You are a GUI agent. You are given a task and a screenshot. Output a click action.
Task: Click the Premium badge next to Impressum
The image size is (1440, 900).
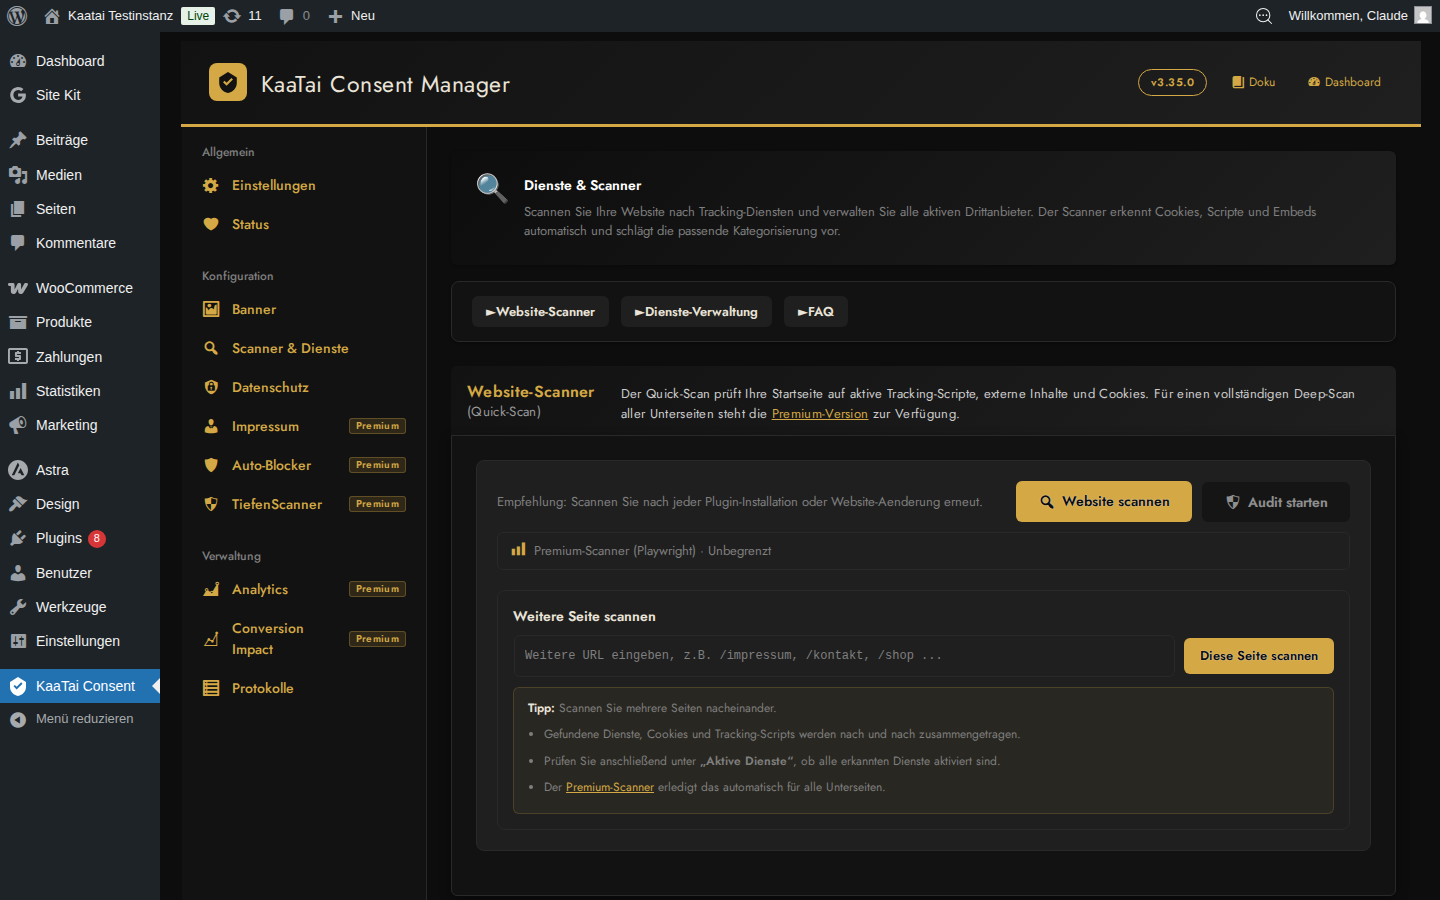point(377,426)
